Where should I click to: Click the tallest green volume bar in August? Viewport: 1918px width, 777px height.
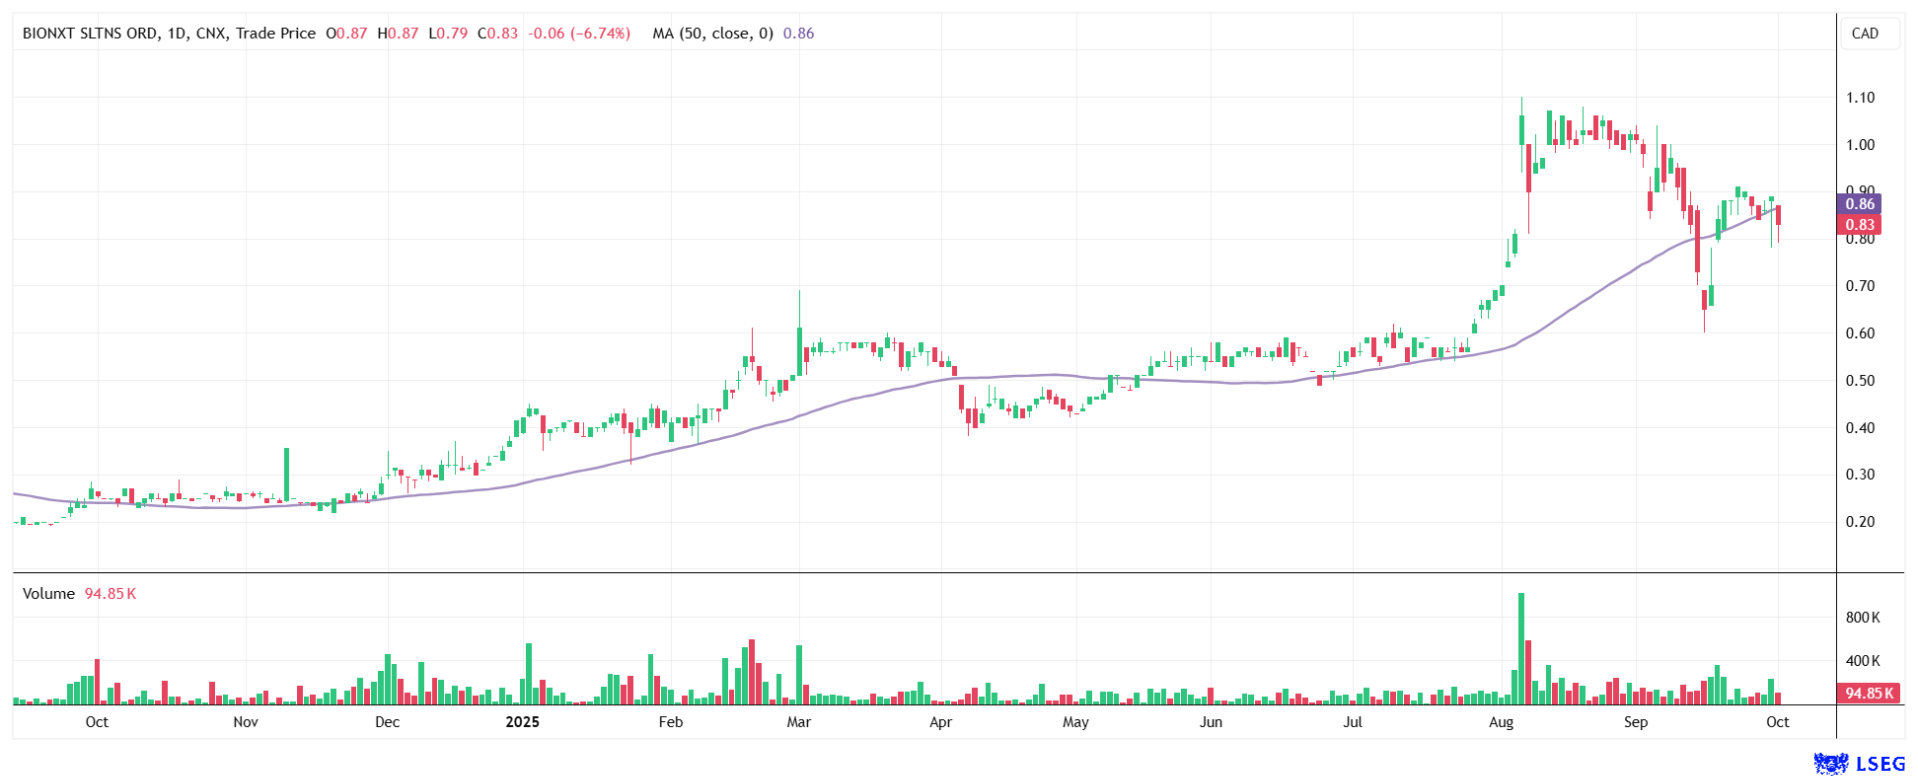click(x=1521, y=650)
